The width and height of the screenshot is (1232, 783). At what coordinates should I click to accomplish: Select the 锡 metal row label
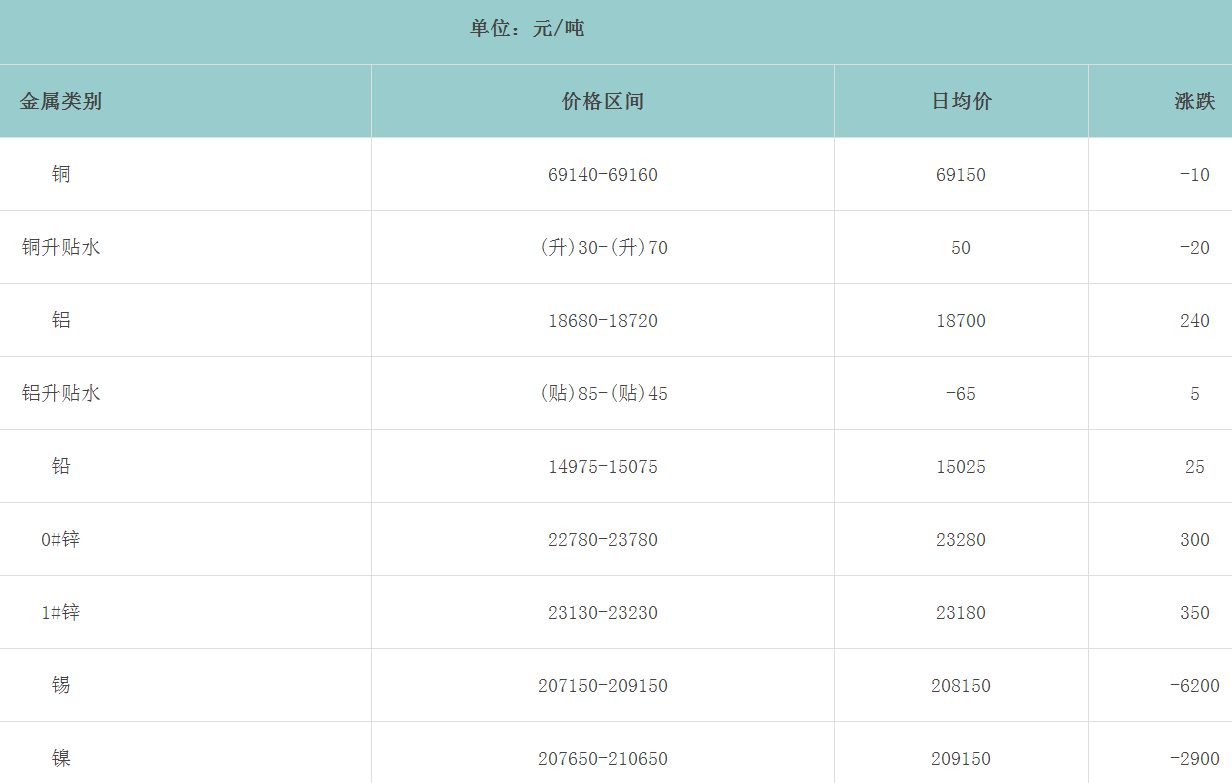click(61, 685)
